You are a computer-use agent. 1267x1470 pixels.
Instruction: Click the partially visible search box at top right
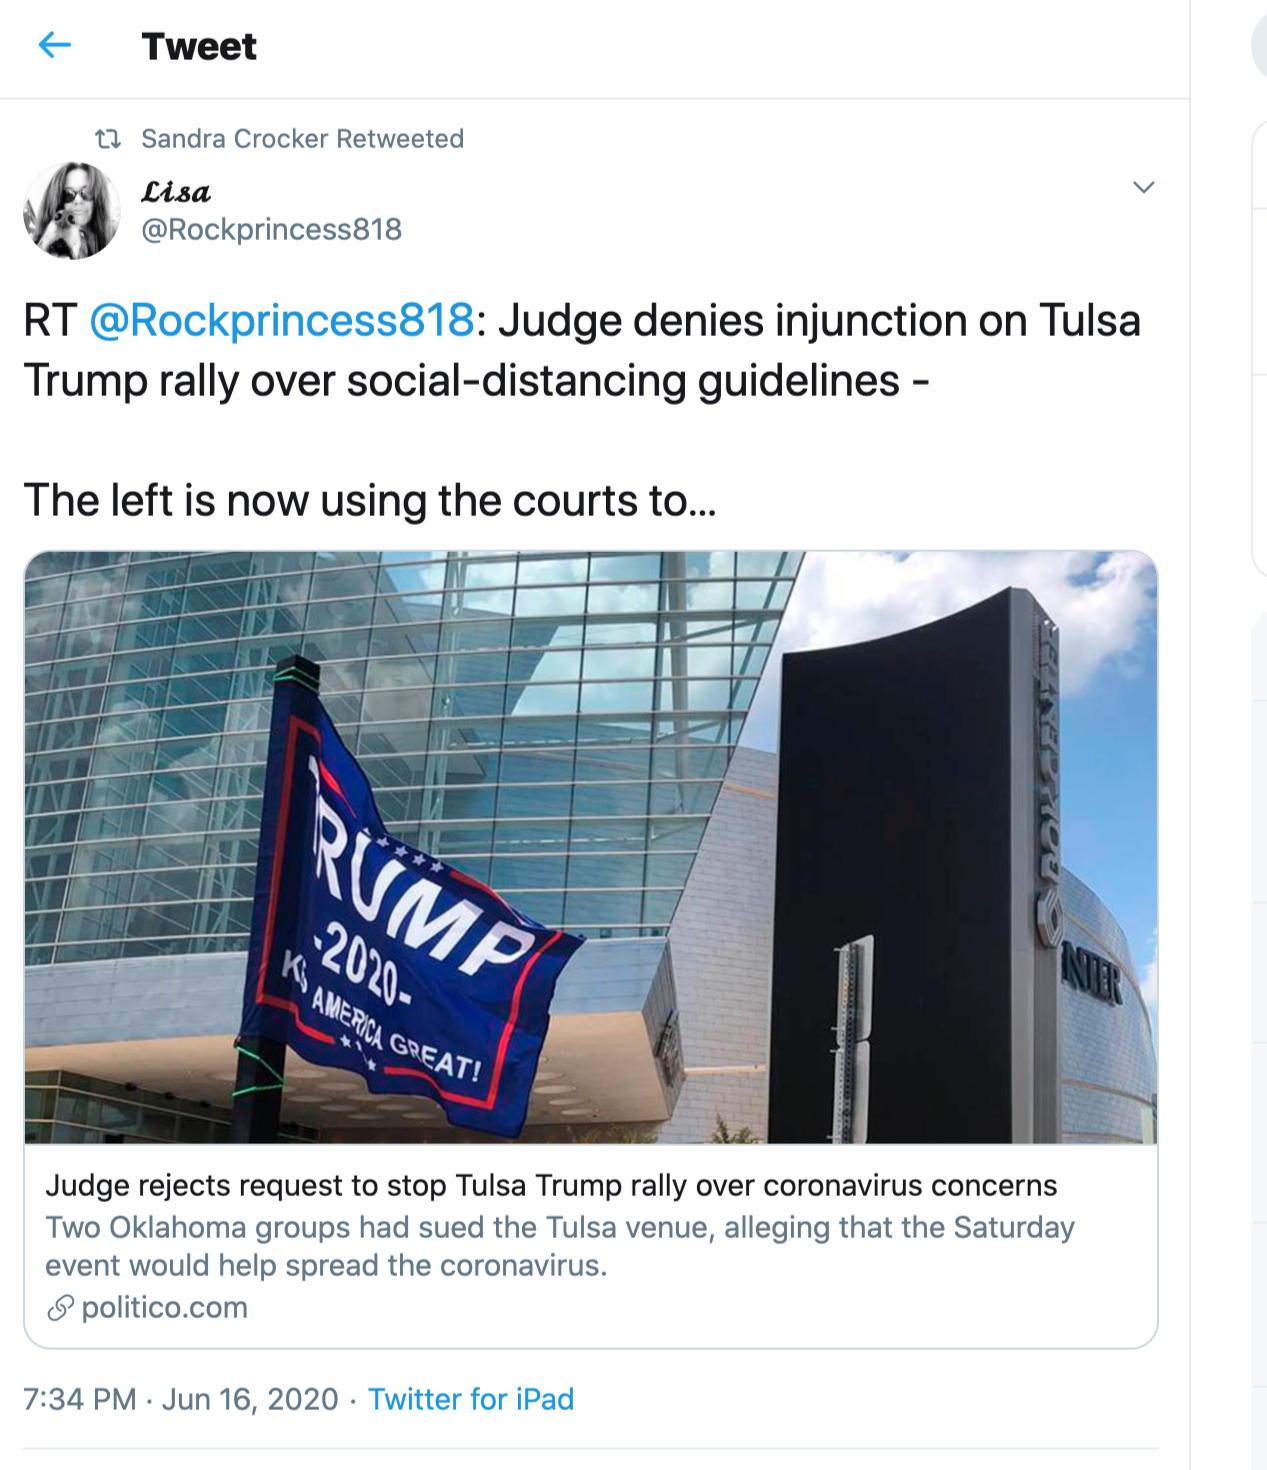1259,46
